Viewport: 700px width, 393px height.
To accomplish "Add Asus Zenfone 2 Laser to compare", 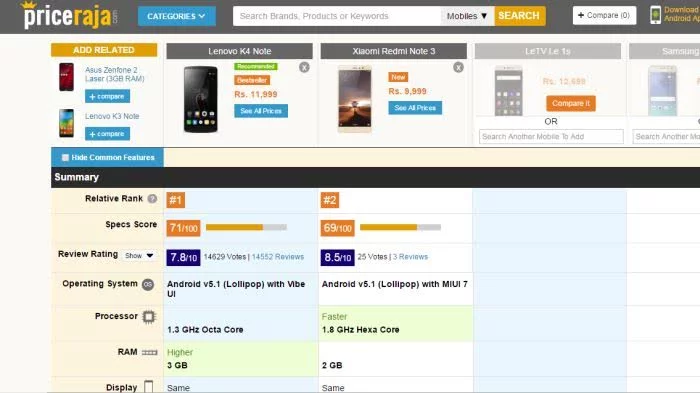I will coord(107,96).
